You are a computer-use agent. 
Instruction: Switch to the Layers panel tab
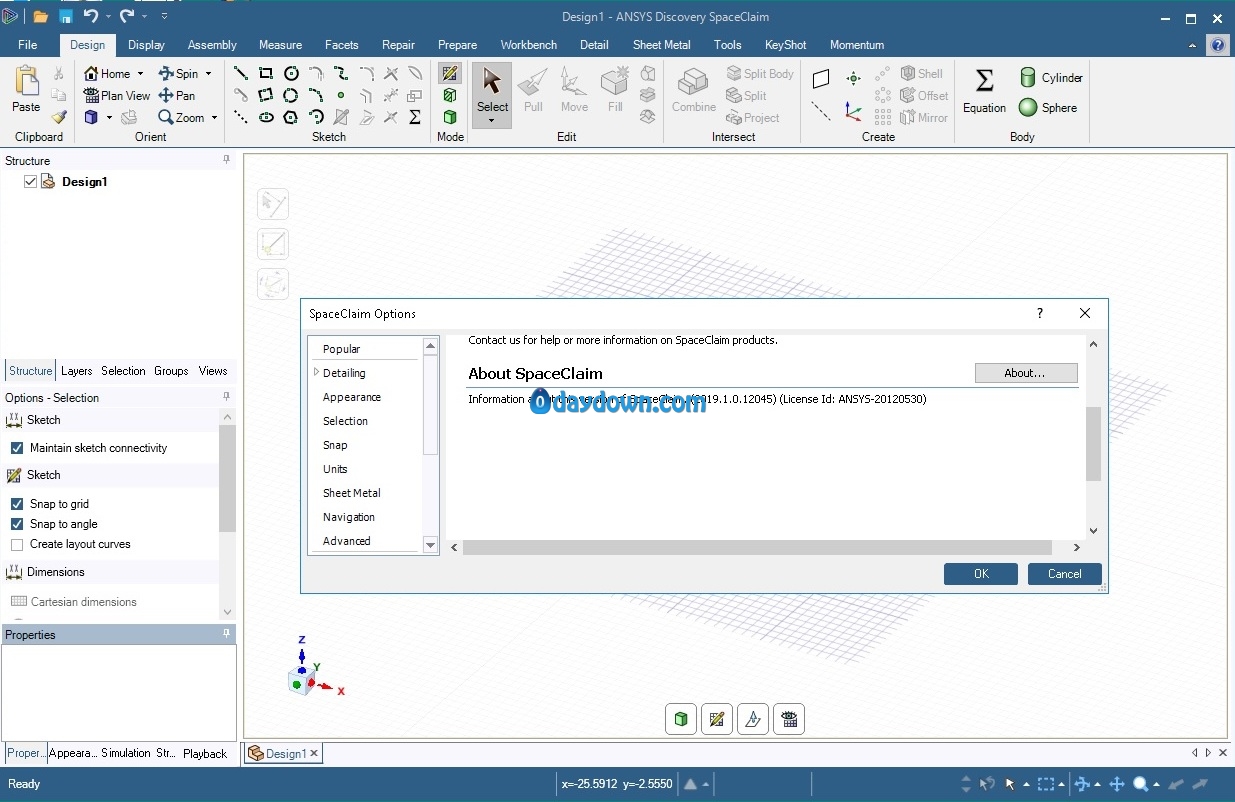tap(76, 370)
